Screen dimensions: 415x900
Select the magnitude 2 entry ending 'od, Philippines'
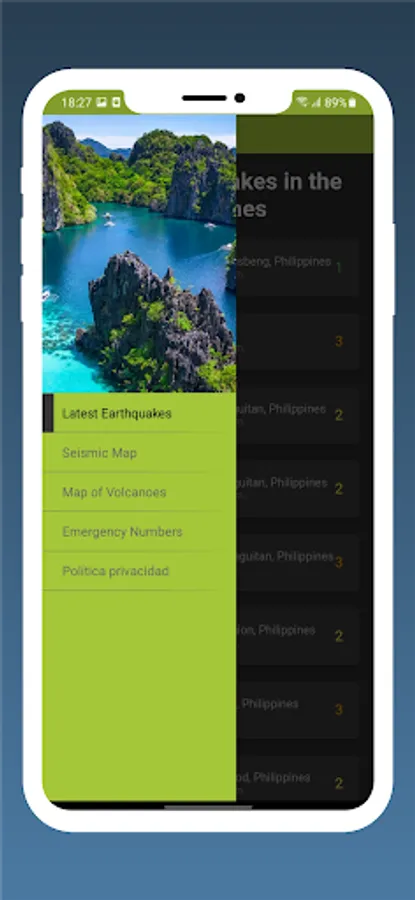click(x=298, y=783)
